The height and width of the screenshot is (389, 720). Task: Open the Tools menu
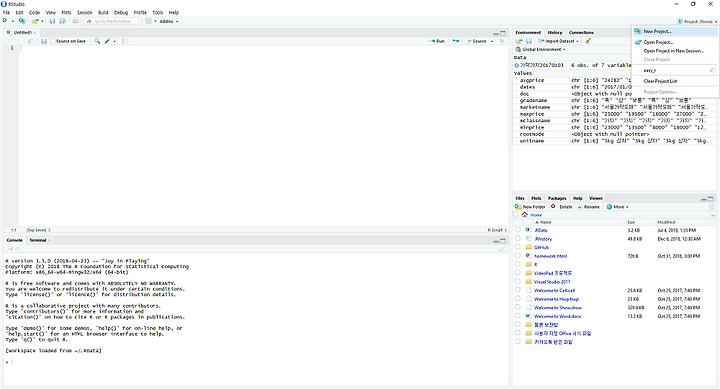click(x=158, y=12)
